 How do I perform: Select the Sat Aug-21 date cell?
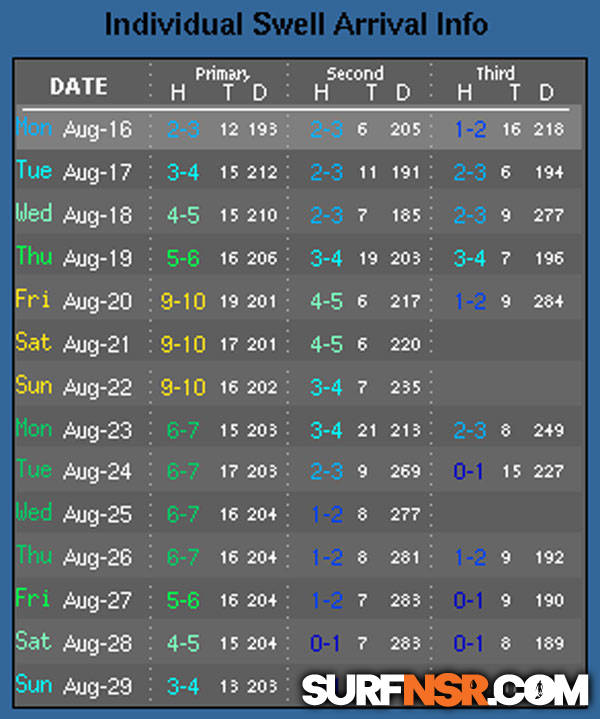click(x=72, y=343)
